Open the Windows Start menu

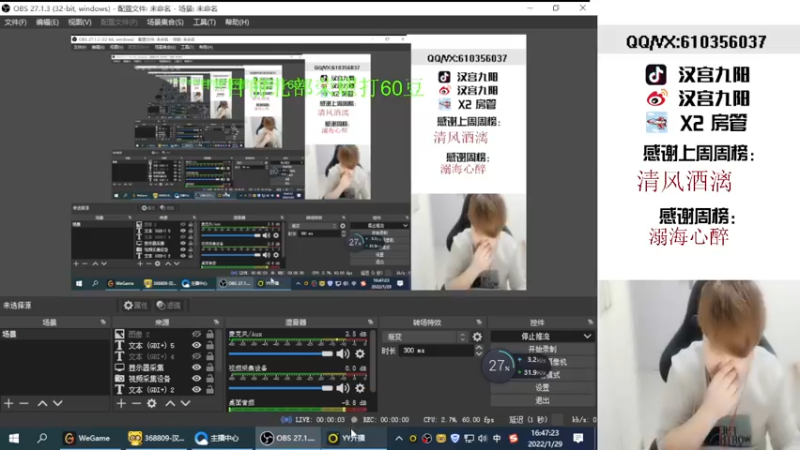(14, 438)
